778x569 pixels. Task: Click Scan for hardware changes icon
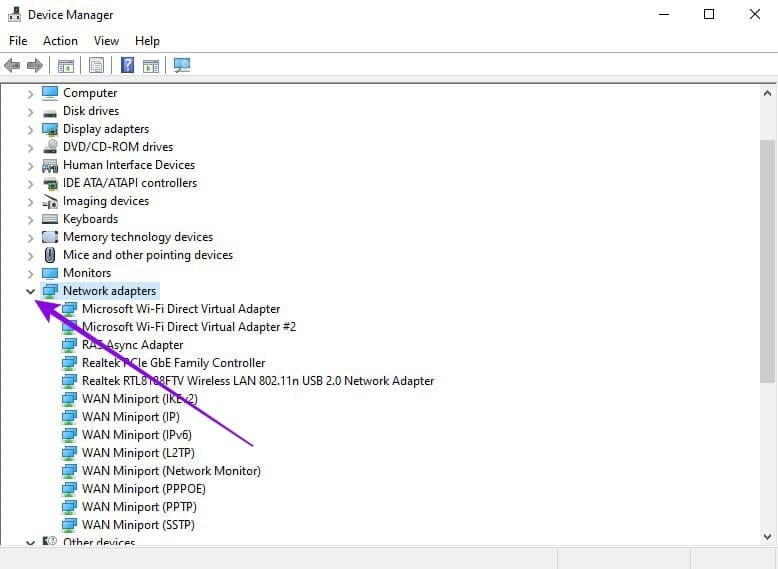tap(182, 65)
